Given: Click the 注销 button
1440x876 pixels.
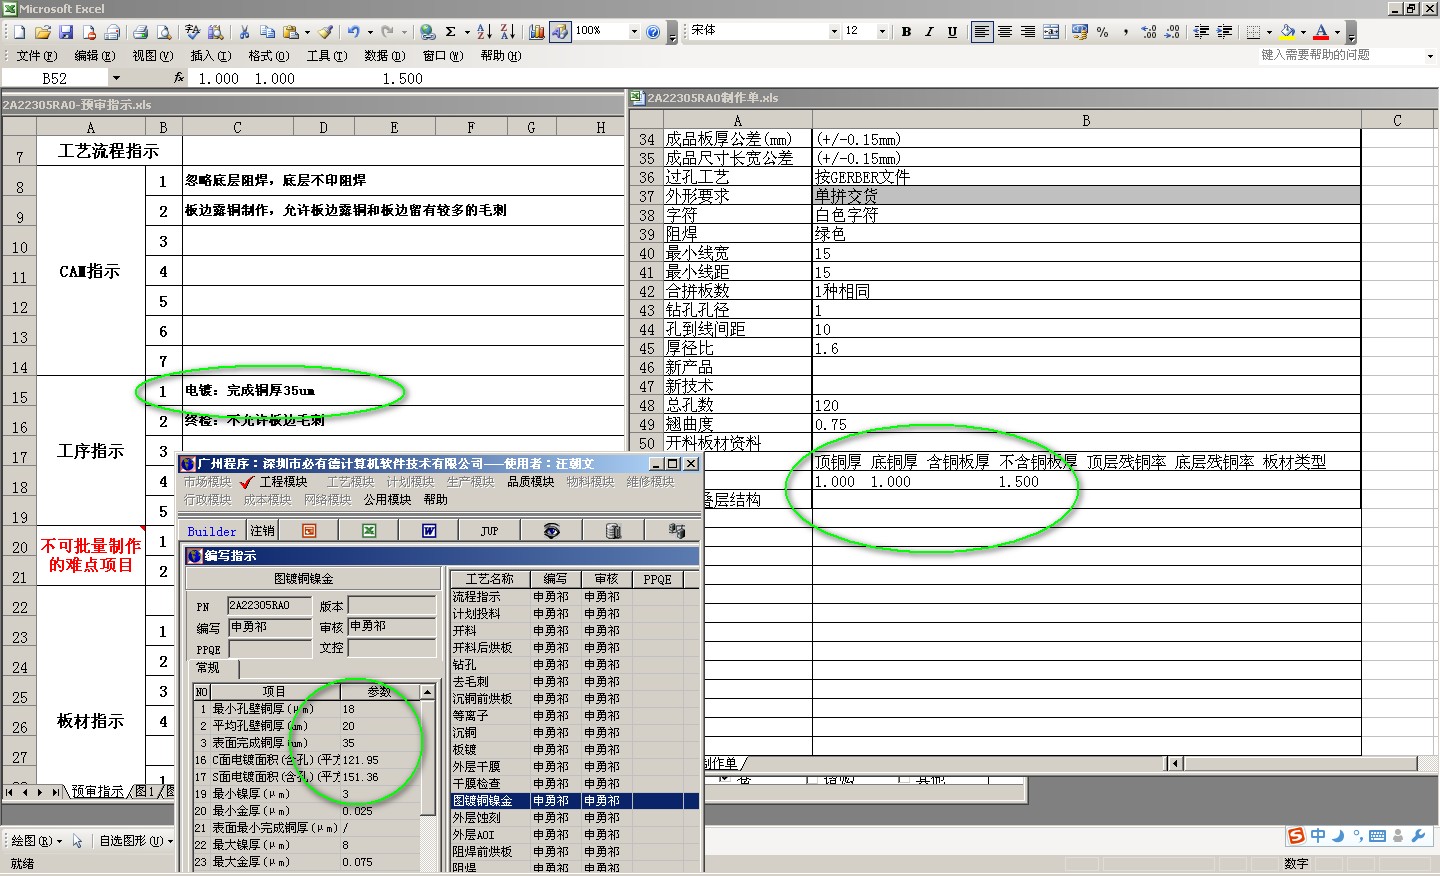Looking at the screenshot, I should point(262,531).
